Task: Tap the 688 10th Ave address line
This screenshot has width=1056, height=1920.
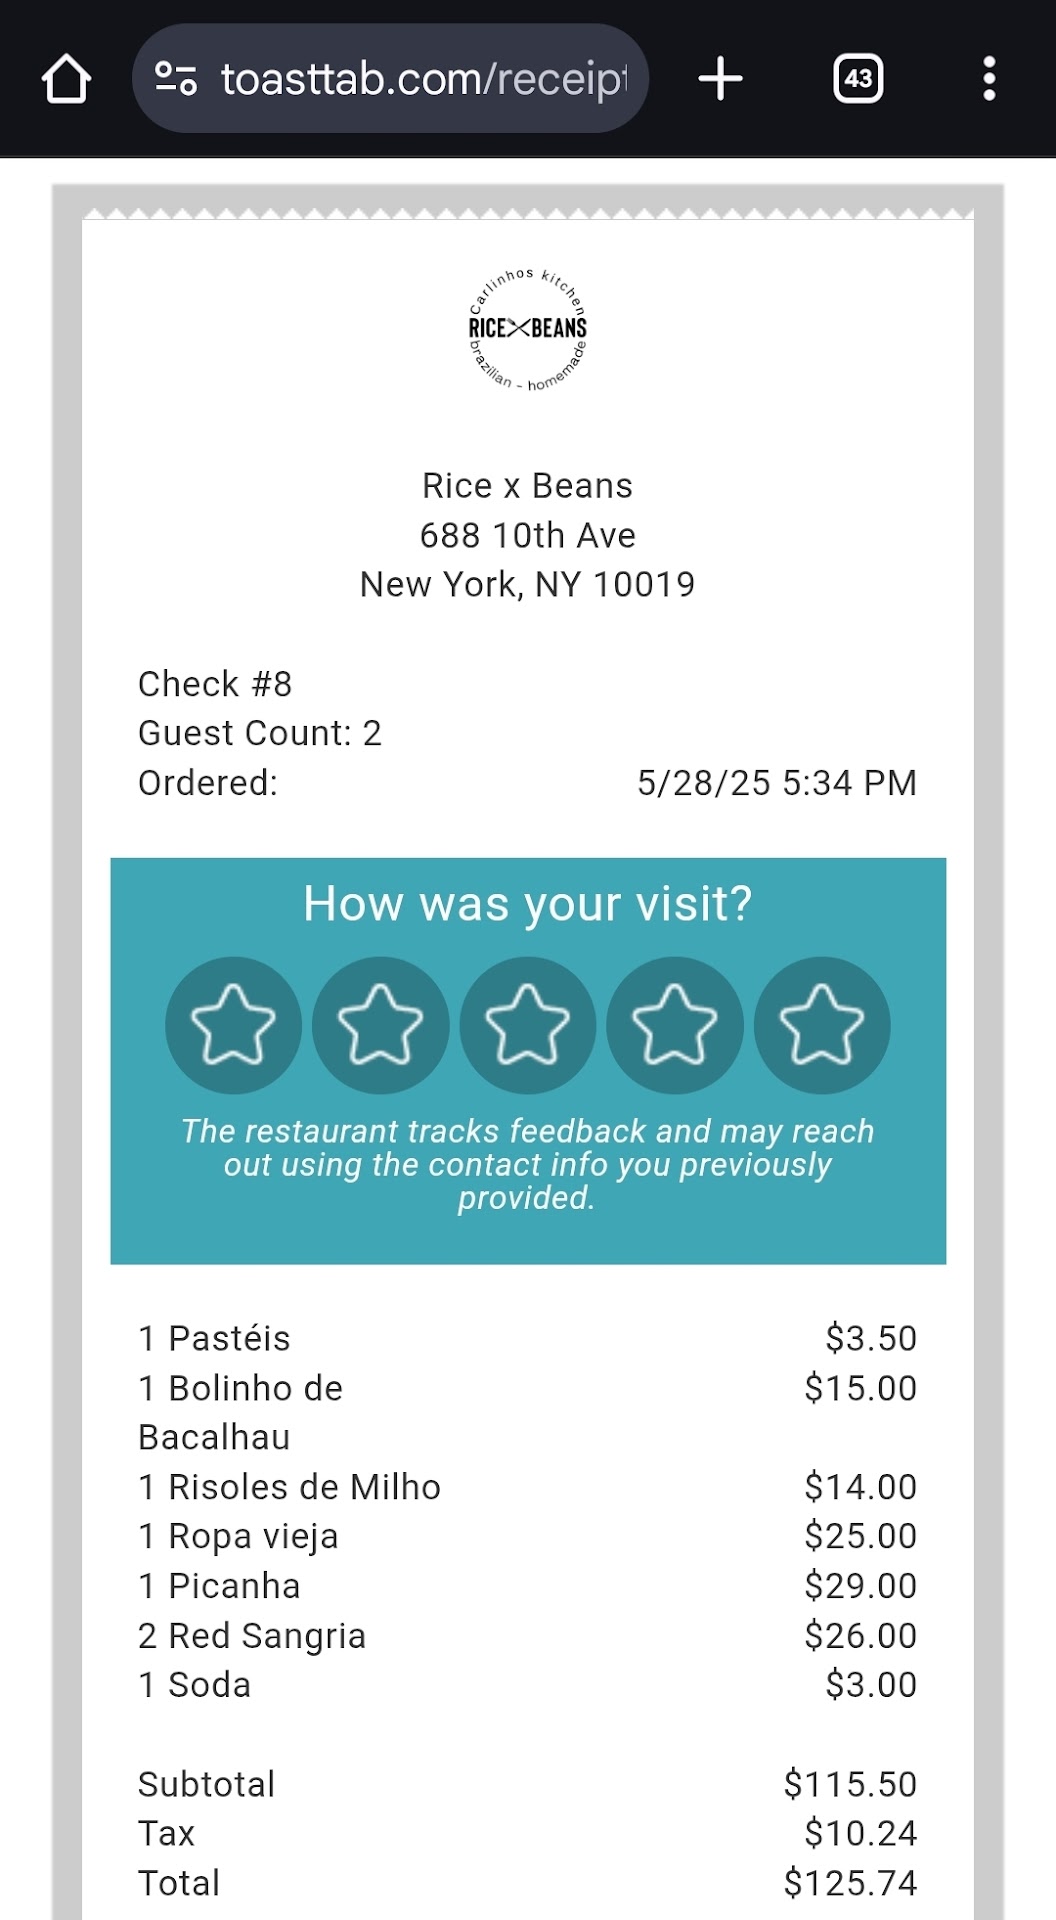Action: [x=528, y=535]
